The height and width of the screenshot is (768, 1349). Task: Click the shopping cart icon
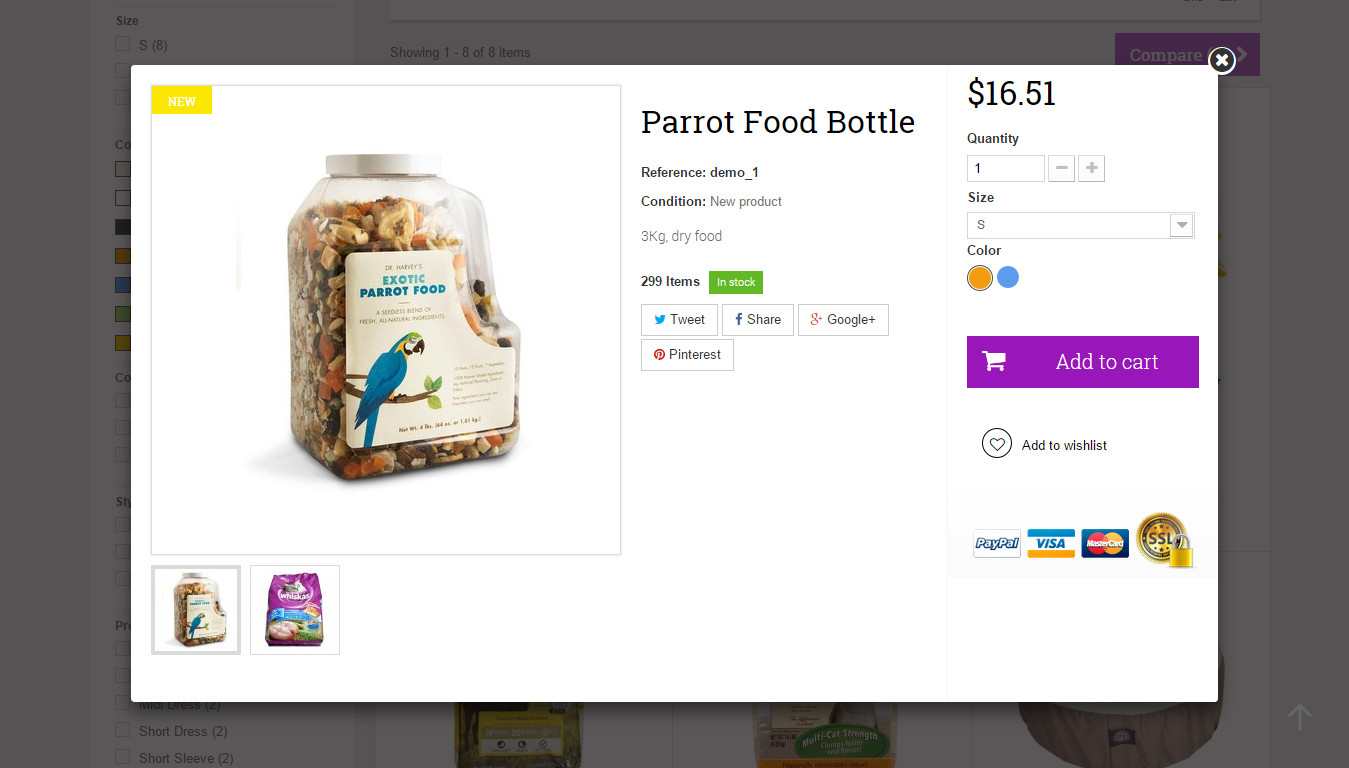[x=994, y=362]
